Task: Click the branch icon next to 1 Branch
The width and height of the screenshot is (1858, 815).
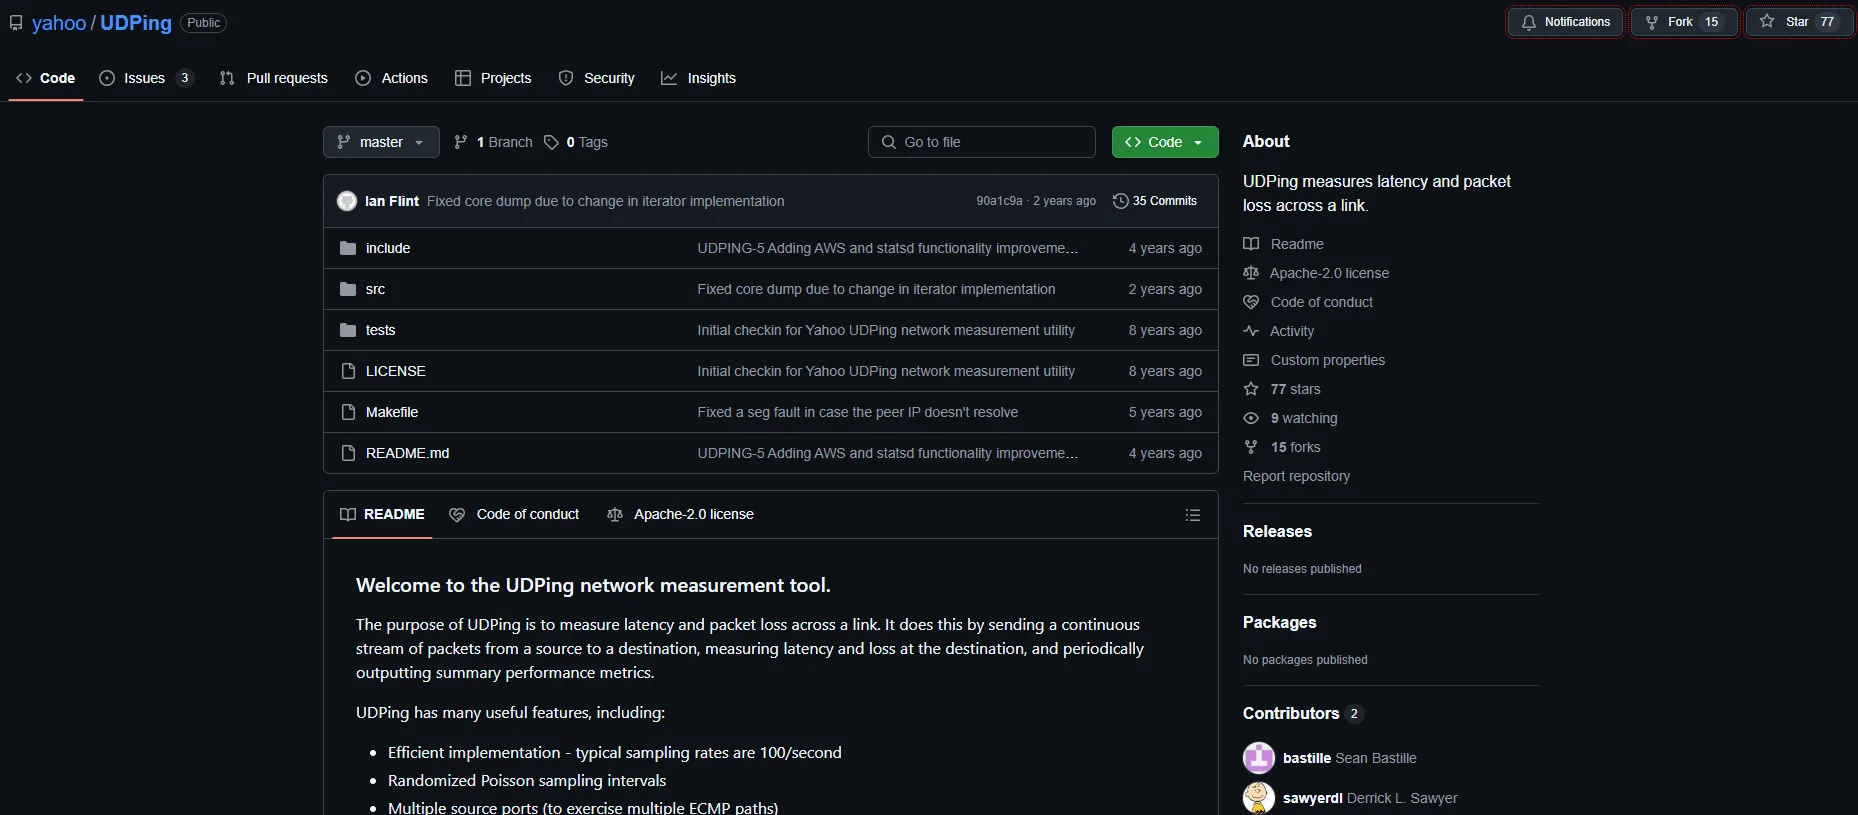Action: (461, 142)
